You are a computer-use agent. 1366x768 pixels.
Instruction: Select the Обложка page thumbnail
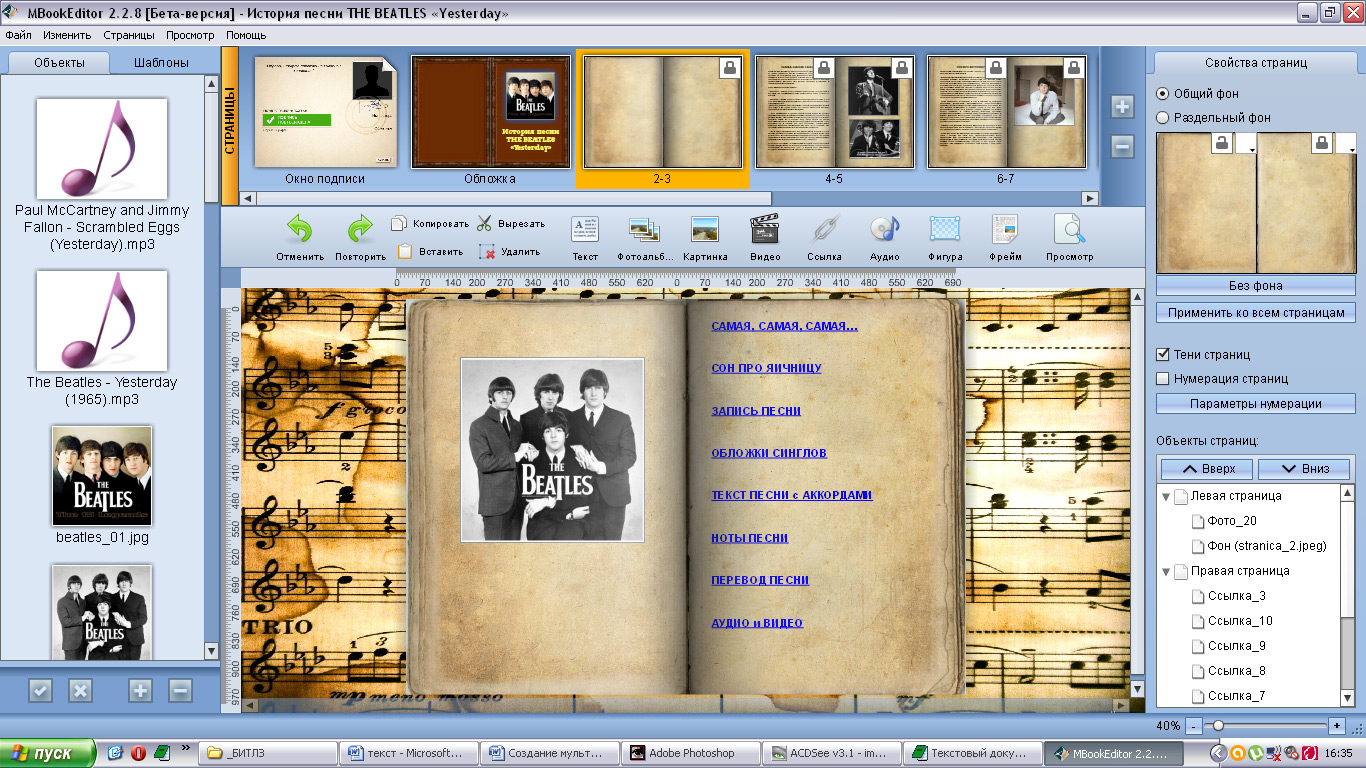pyautogui.click(x=490, y=112)
